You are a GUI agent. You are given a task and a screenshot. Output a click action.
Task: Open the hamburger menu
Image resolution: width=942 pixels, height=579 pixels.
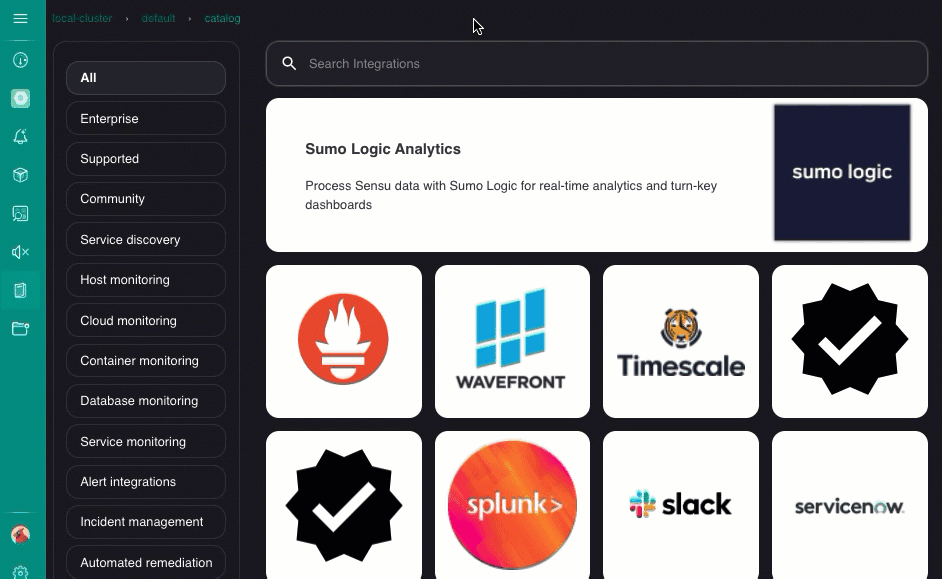tap(20, 19)
